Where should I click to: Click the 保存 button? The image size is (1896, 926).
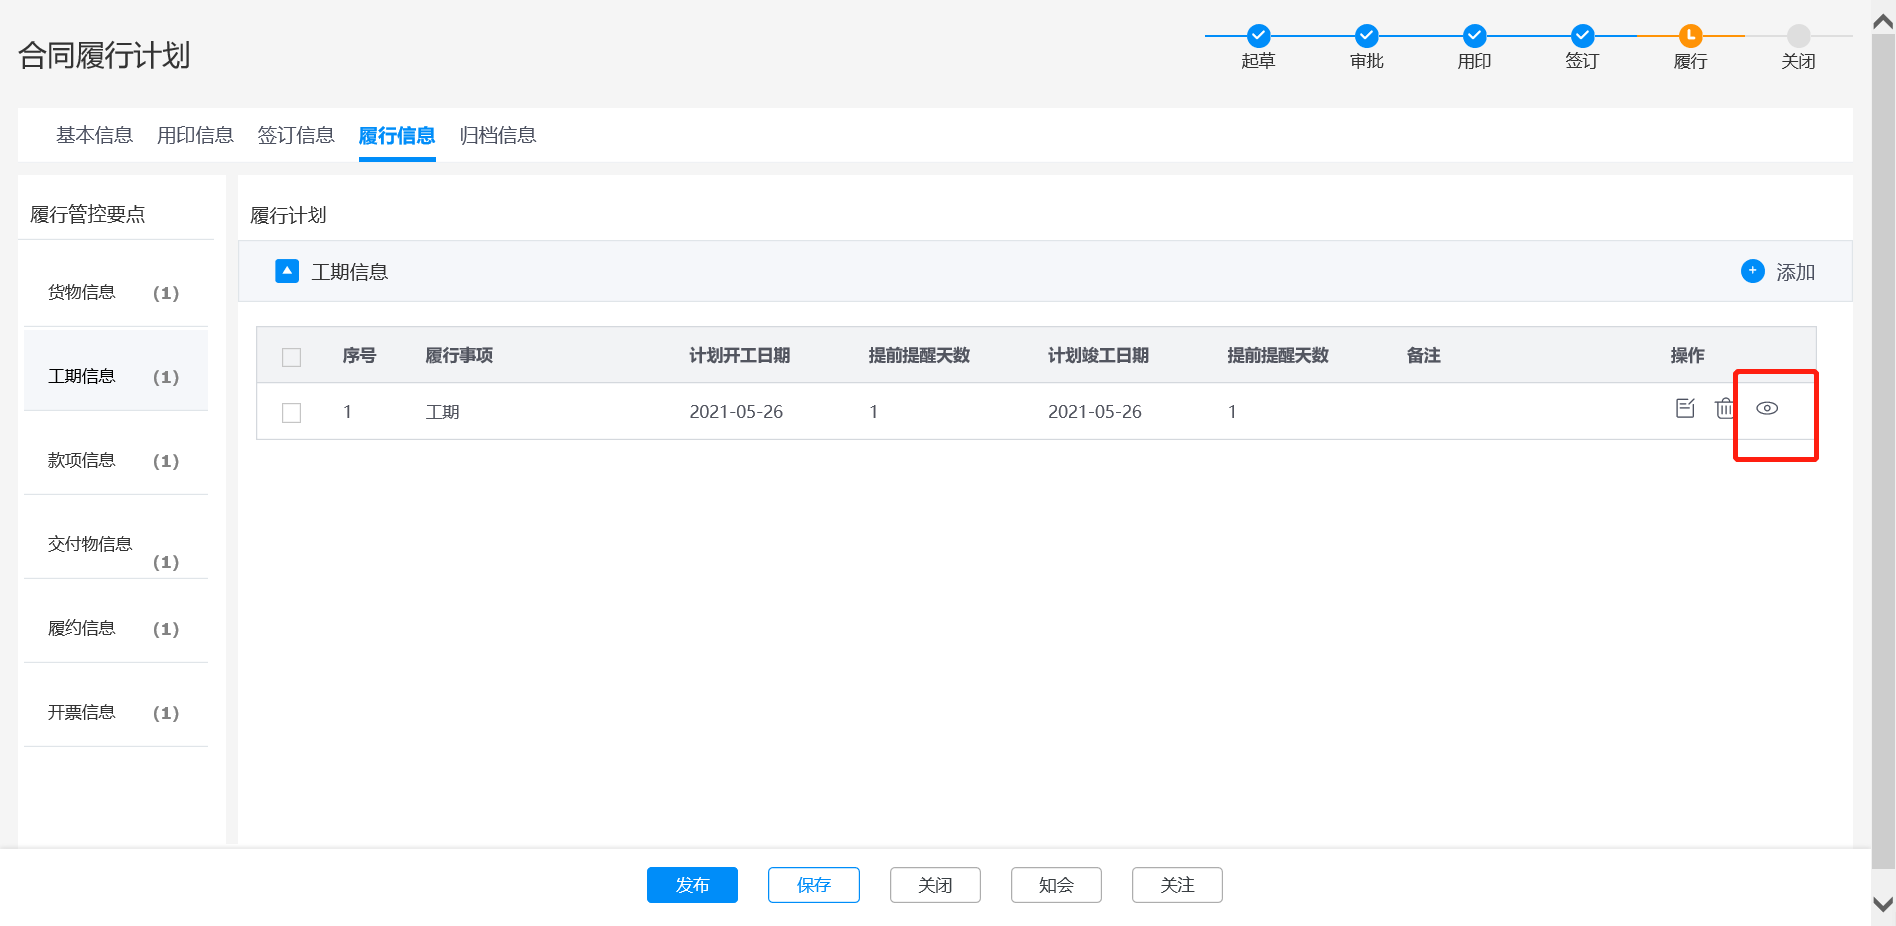pyautogui.click(x=813, y=885)
